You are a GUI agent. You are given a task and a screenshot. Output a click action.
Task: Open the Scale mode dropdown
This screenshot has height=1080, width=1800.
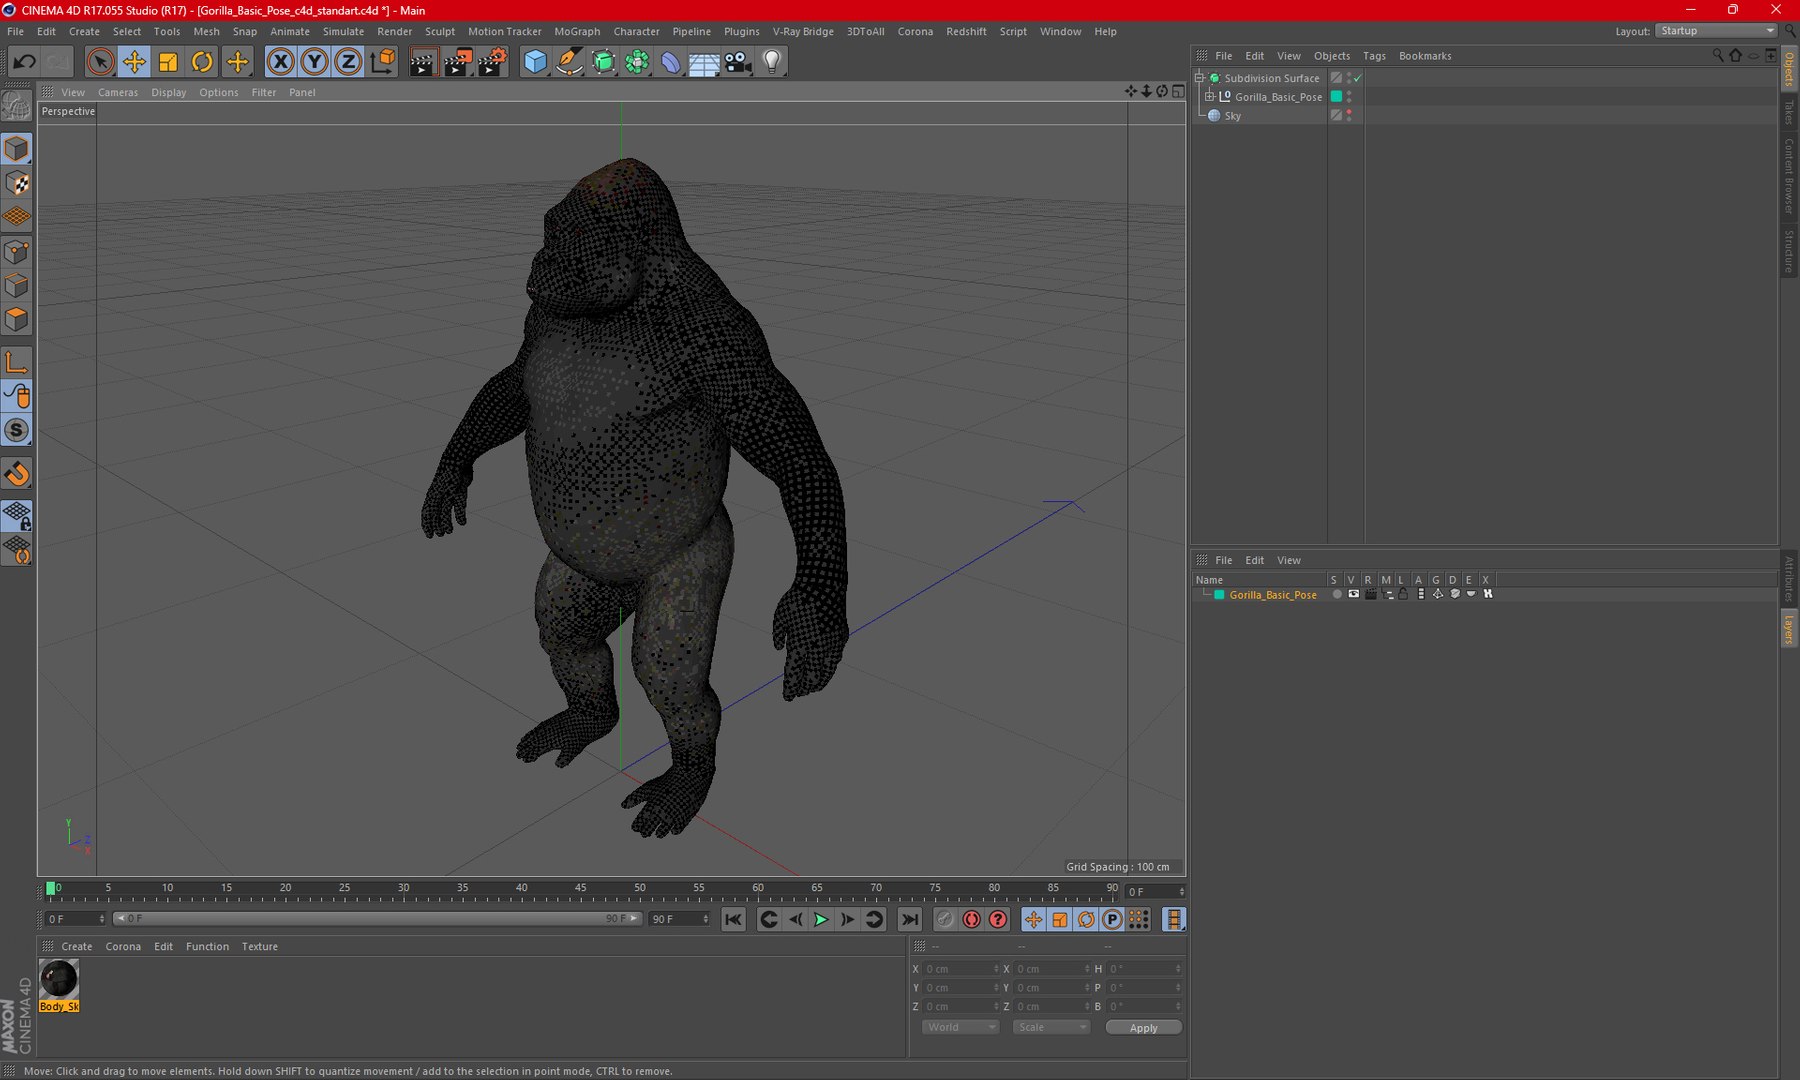[1050, 1027]
